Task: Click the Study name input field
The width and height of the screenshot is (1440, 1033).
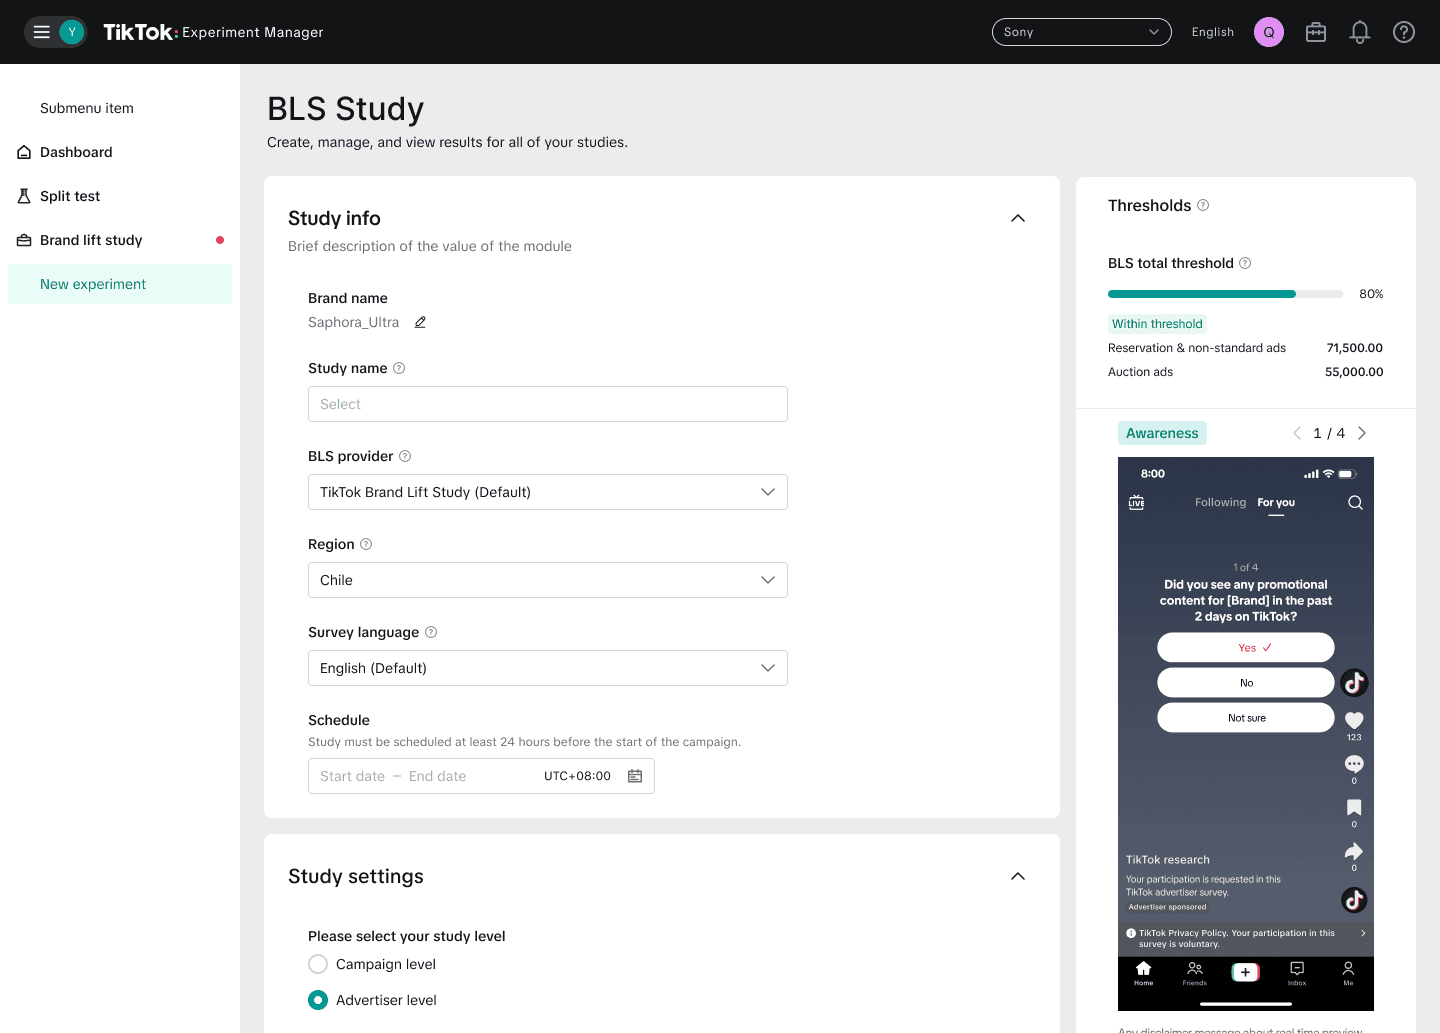Action: point(548,404)
